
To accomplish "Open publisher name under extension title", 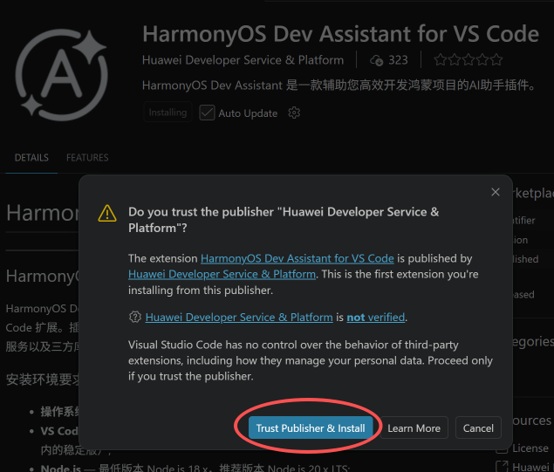I will pyautogui.click(x=243, y=60).
